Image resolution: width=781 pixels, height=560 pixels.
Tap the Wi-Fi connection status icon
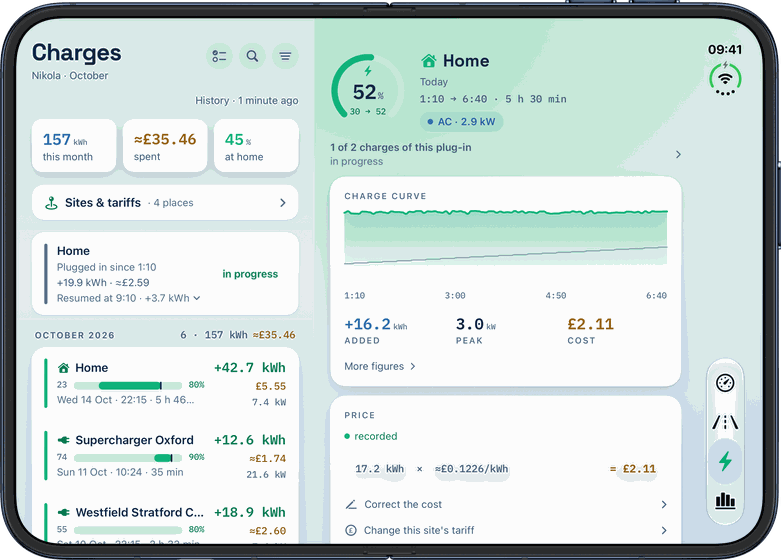[x=726, y=79]
